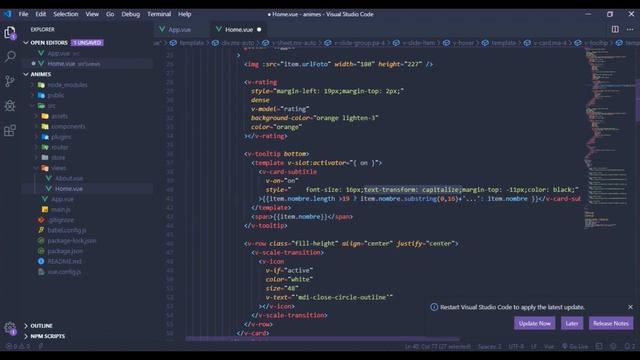Open the Manage gear settings menu
Image resolution: width=640 pixels, height=360 pixels.
click(x=10, y=328)
